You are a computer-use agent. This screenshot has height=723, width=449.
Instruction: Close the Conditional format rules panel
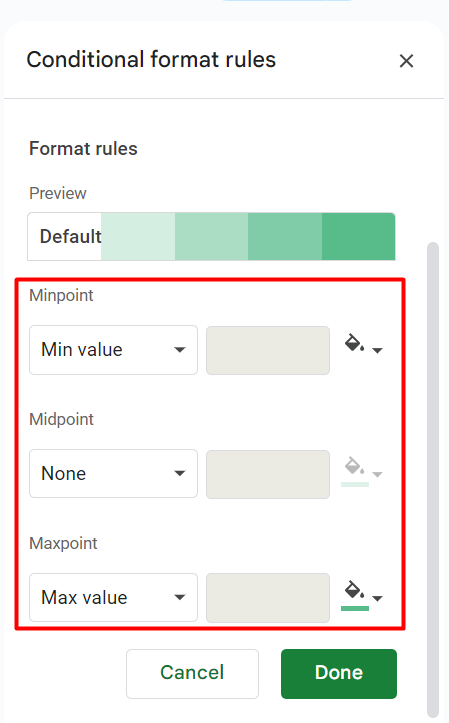pos(406,61)
